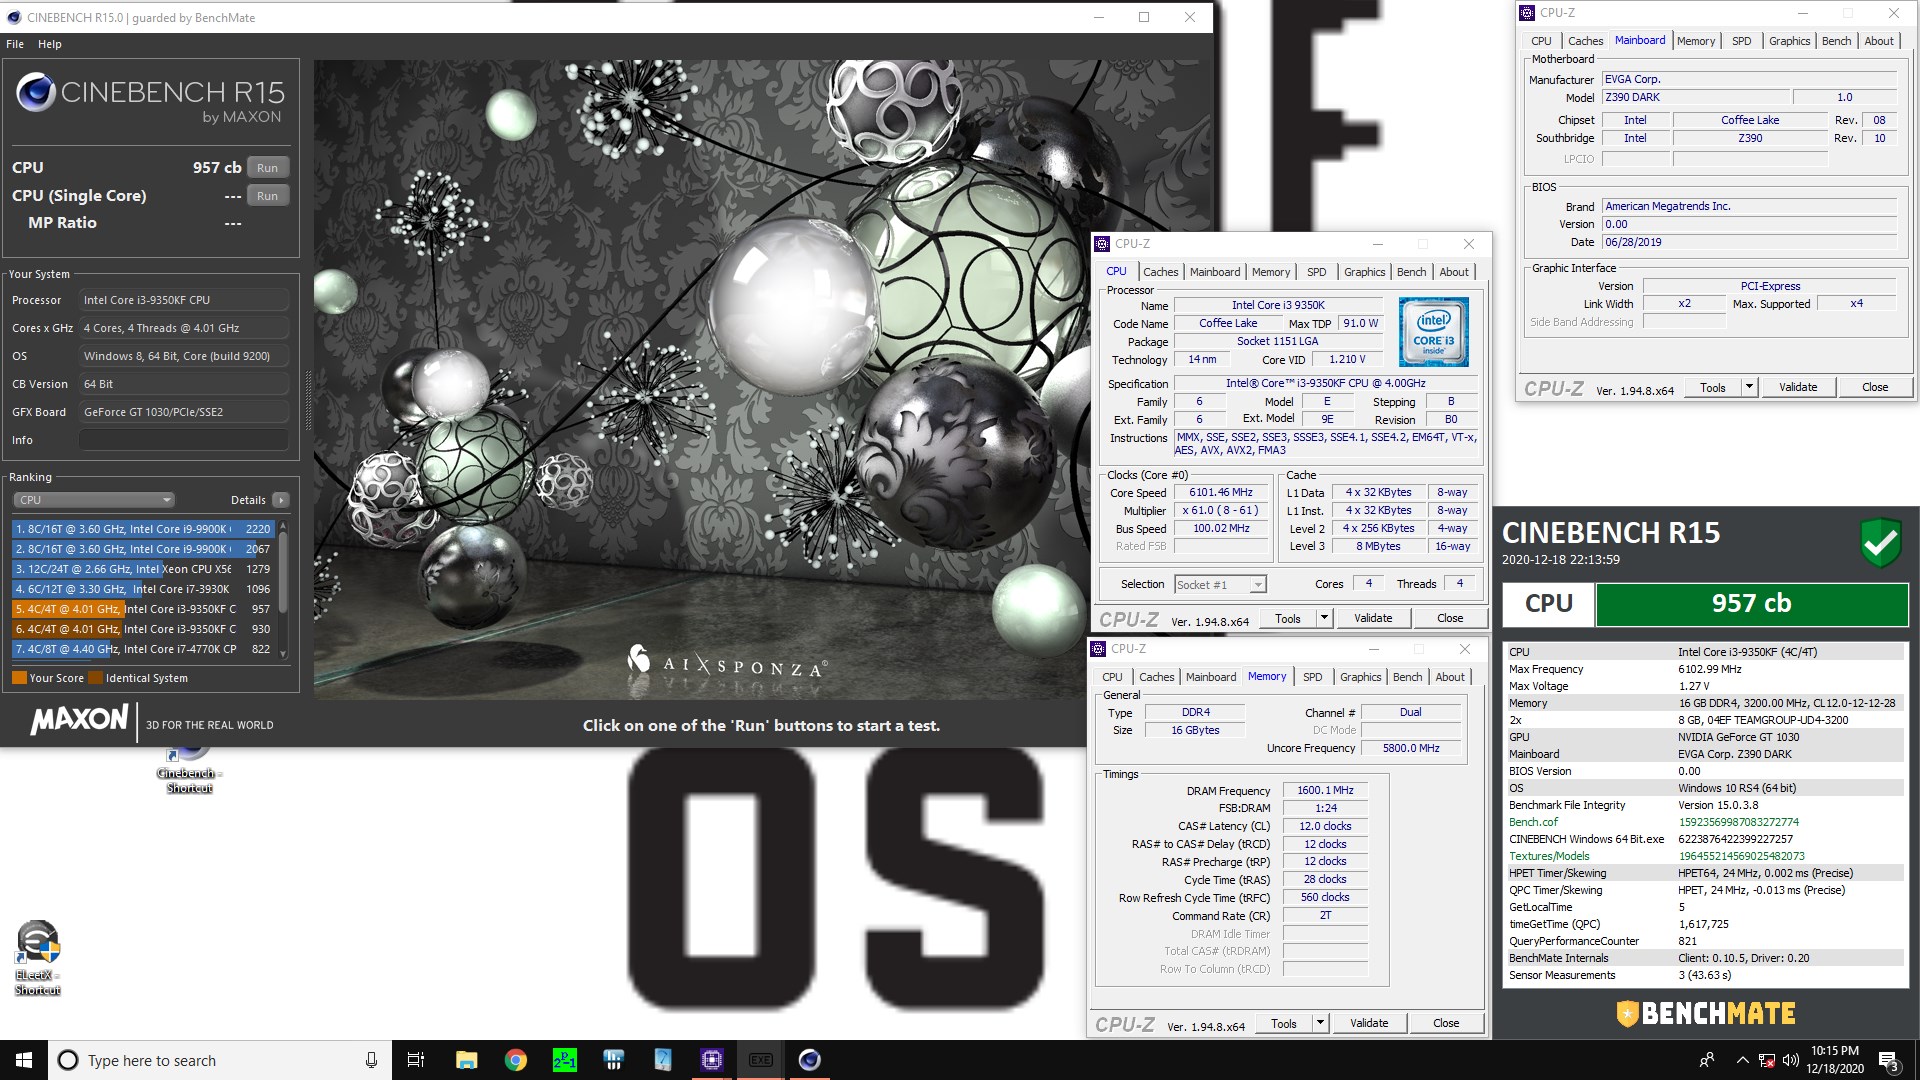The image size is (1920, 1080).
Task: Click Tools button in Memory CPU-Z window
Action: [1284, 1023]
